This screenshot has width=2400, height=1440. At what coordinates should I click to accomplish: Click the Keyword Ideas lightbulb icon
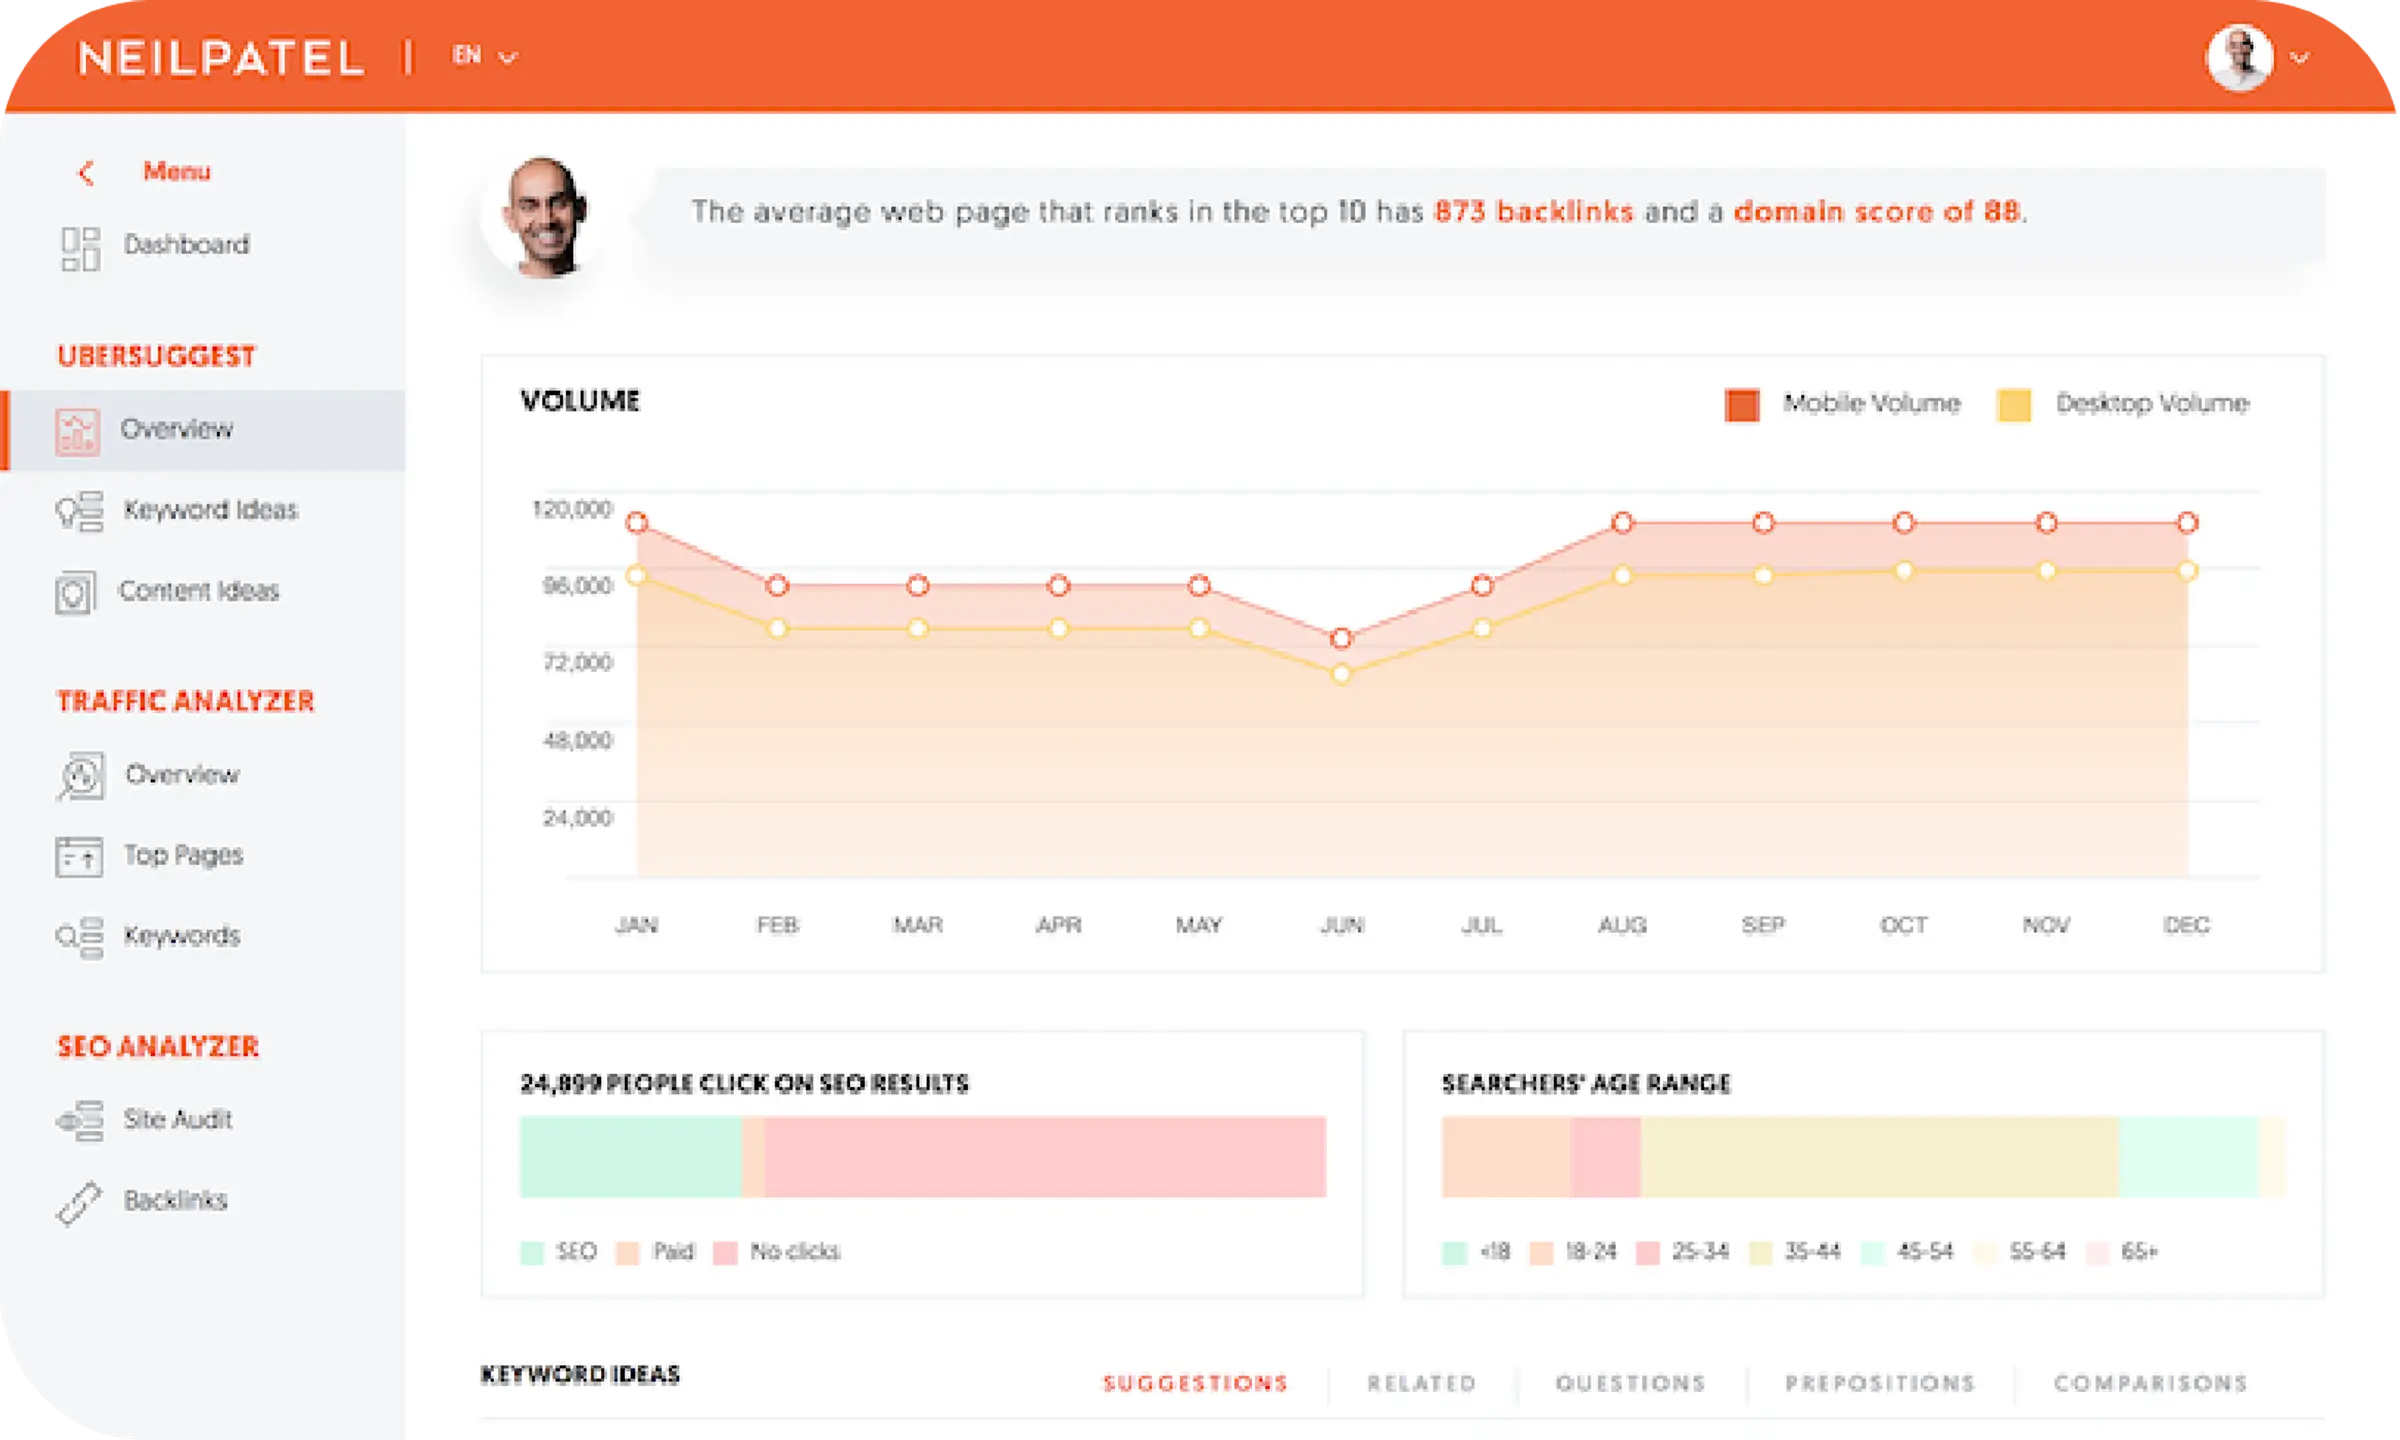pos(79,512)
